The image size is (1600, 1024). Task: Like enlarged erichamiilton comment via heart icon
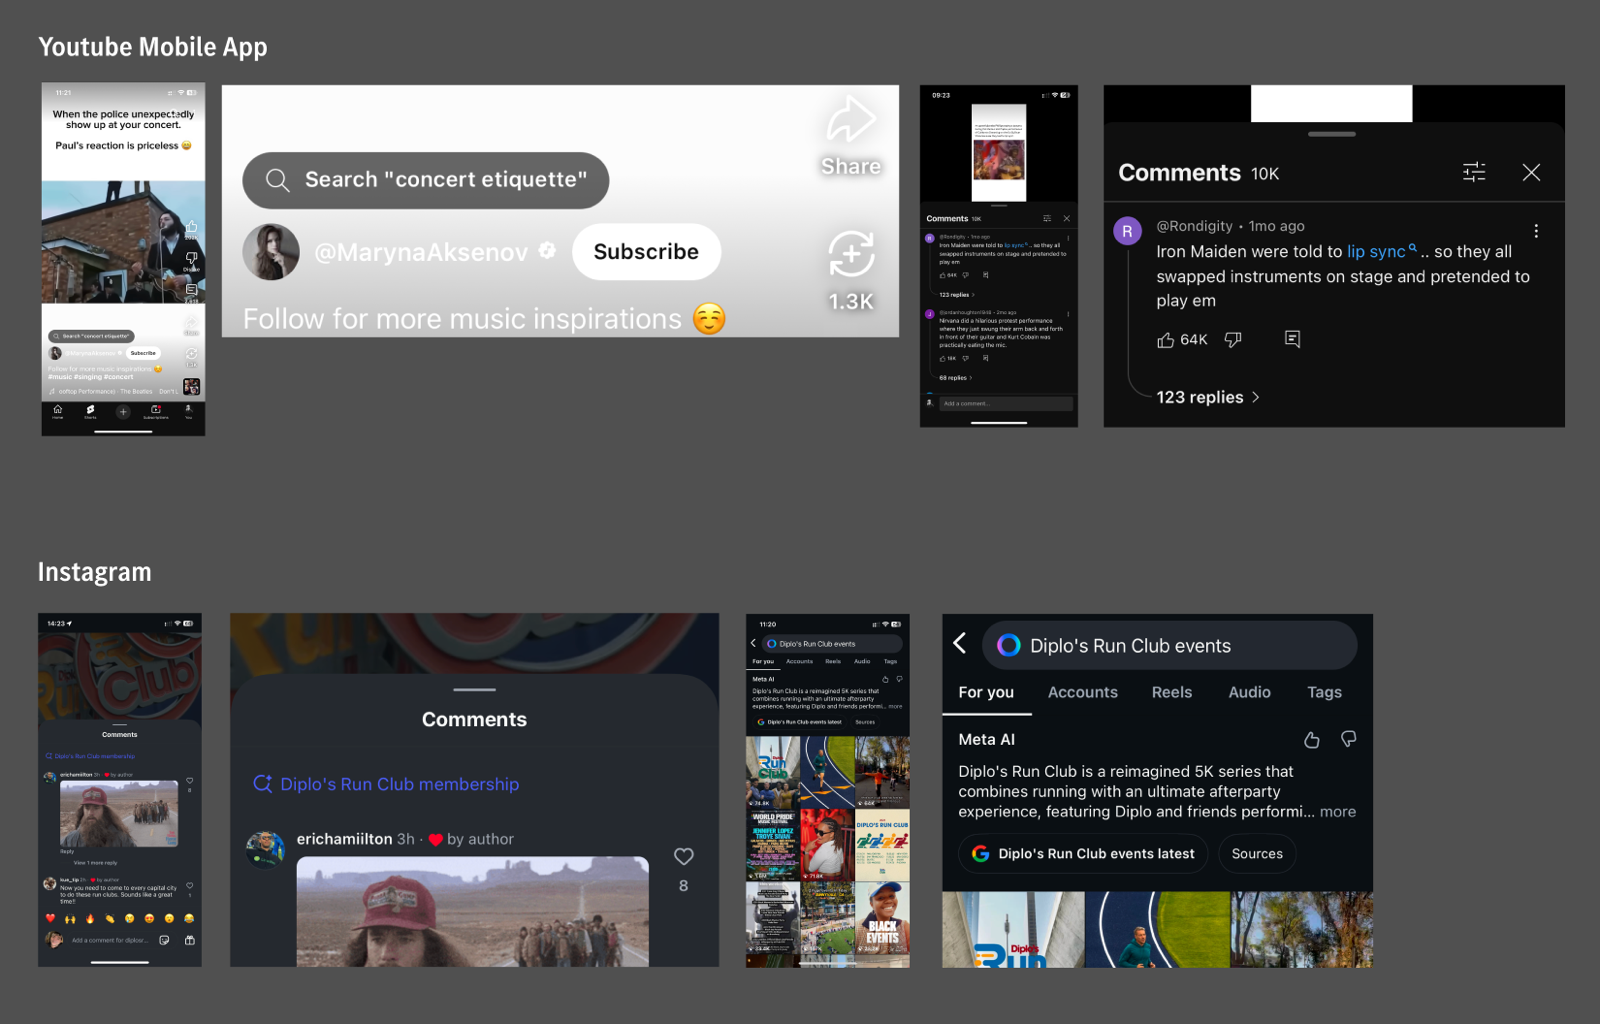tap(684, 856)
